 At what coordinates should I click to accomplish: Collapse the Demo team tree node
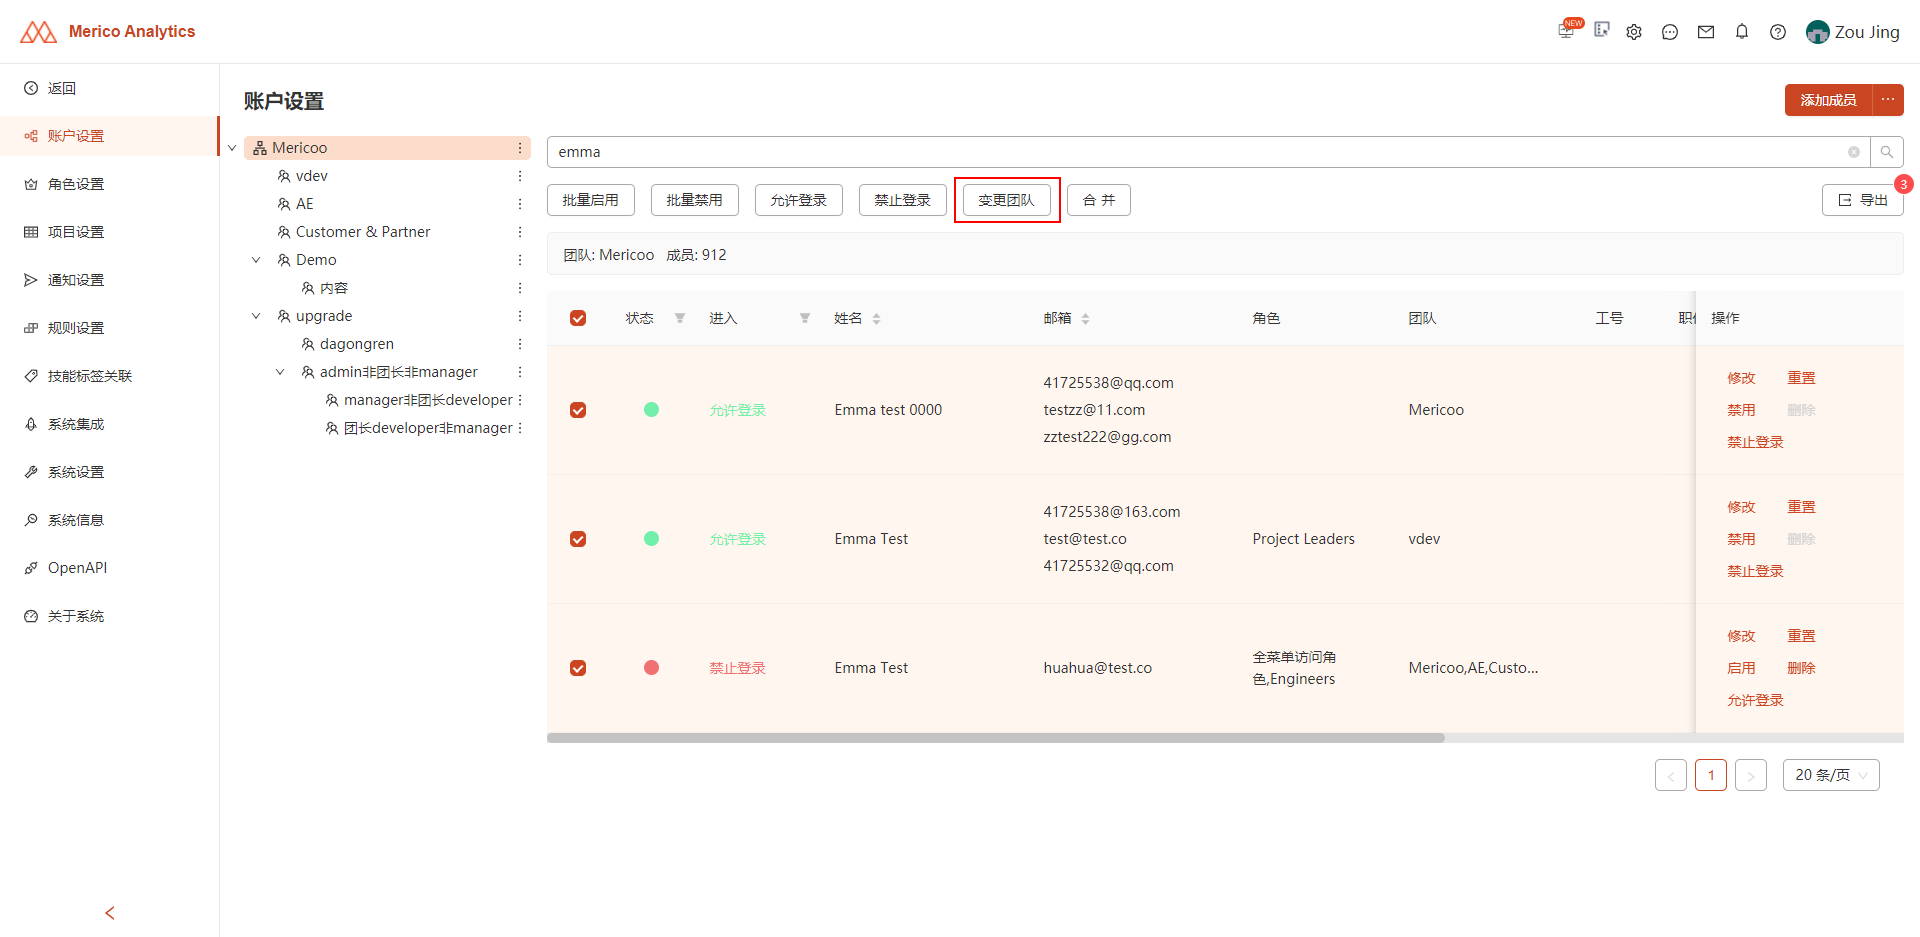[x=256, y=260]
